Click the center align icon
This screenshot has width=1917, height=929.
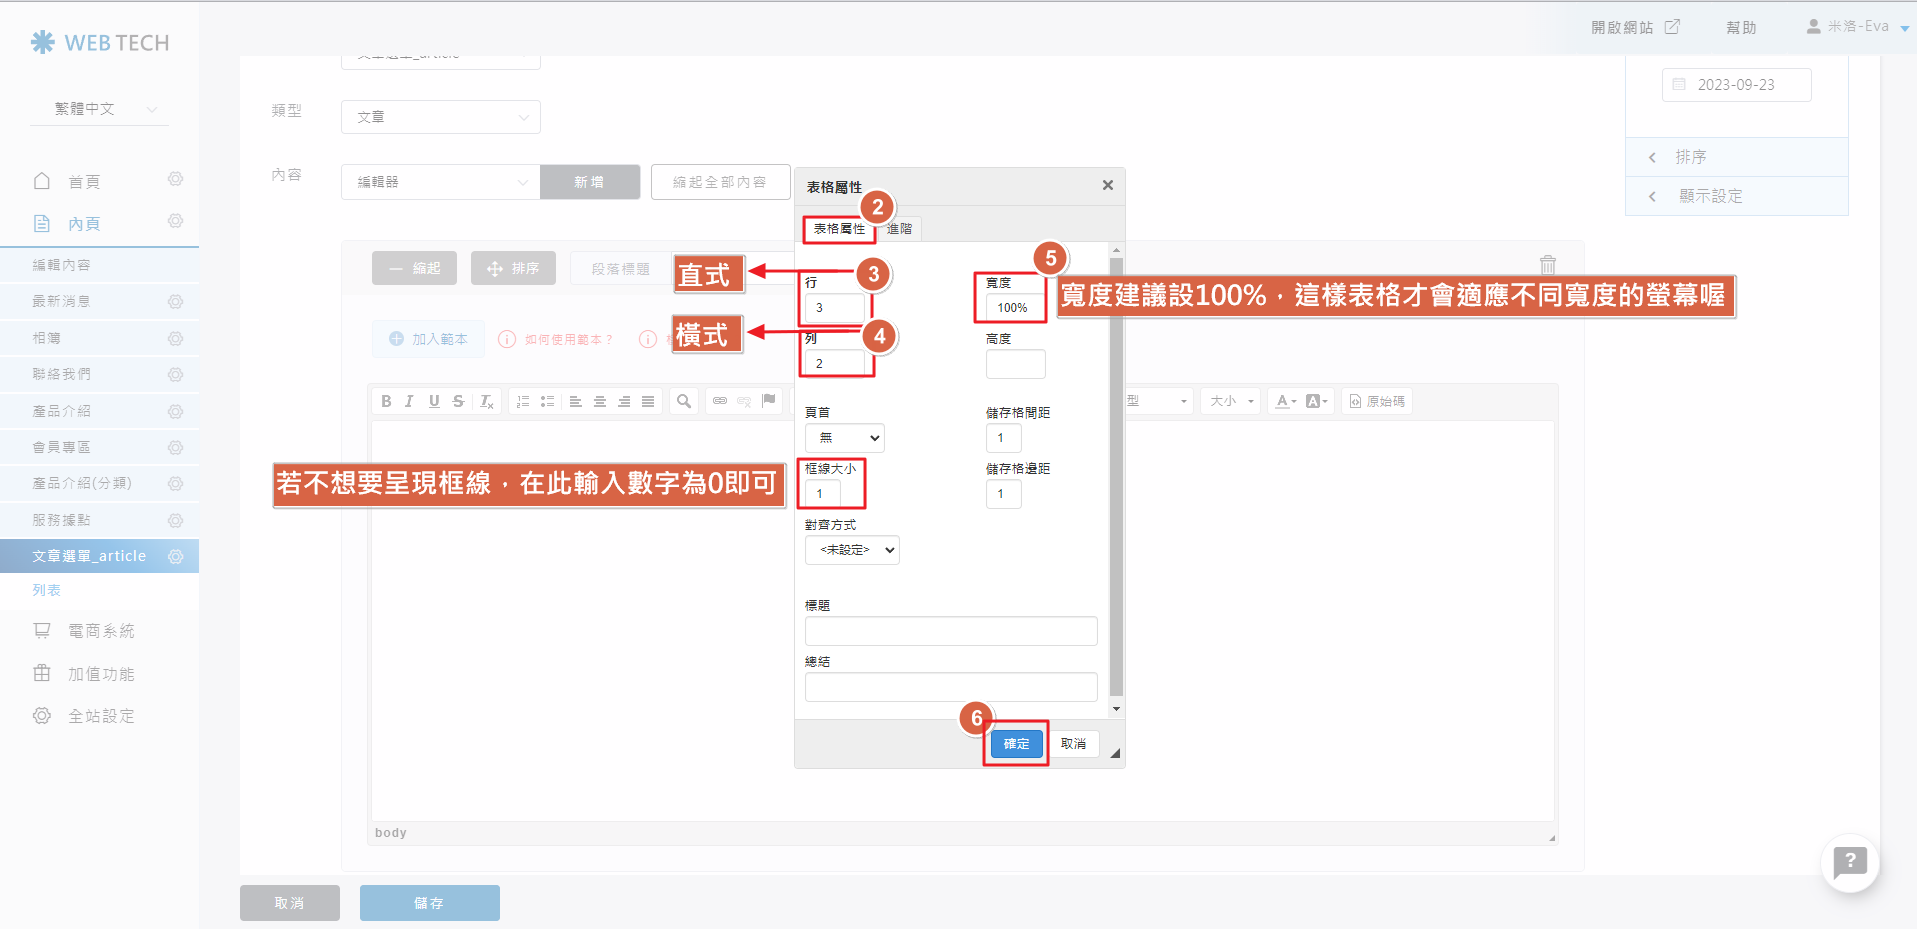[x=600, y=401]
